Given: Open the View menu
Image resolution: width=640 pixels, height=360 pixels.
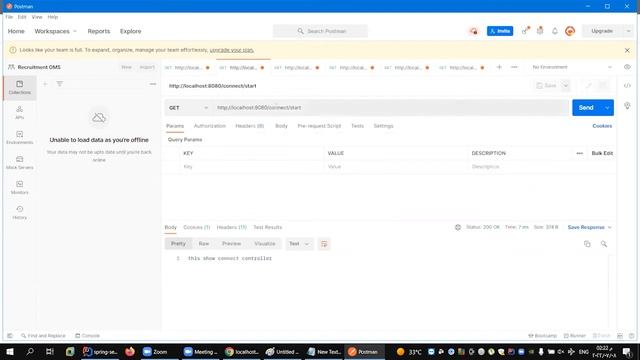Looking at the screenshot, I should pos(37,17).
